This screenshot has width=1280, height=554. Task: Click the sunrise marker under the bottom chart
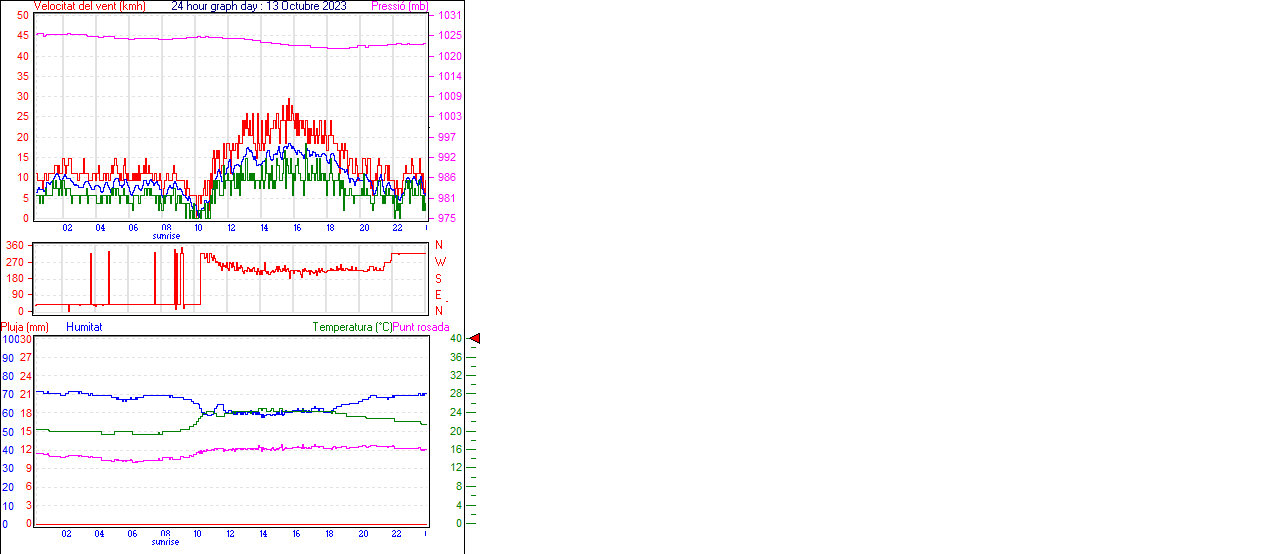(x=166, y=542)
